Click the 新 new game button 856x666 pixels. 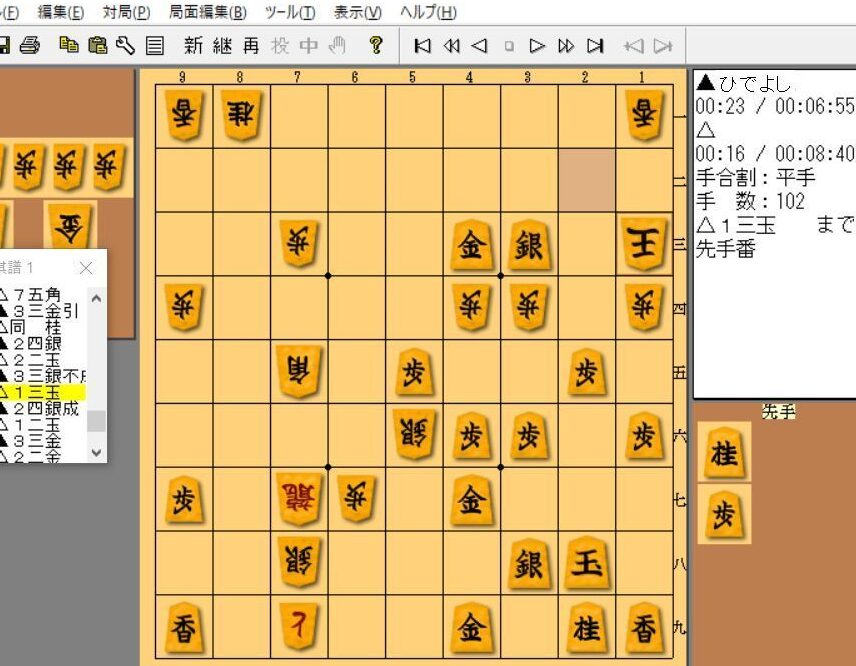pyautogui.click(x=193, y=46)
